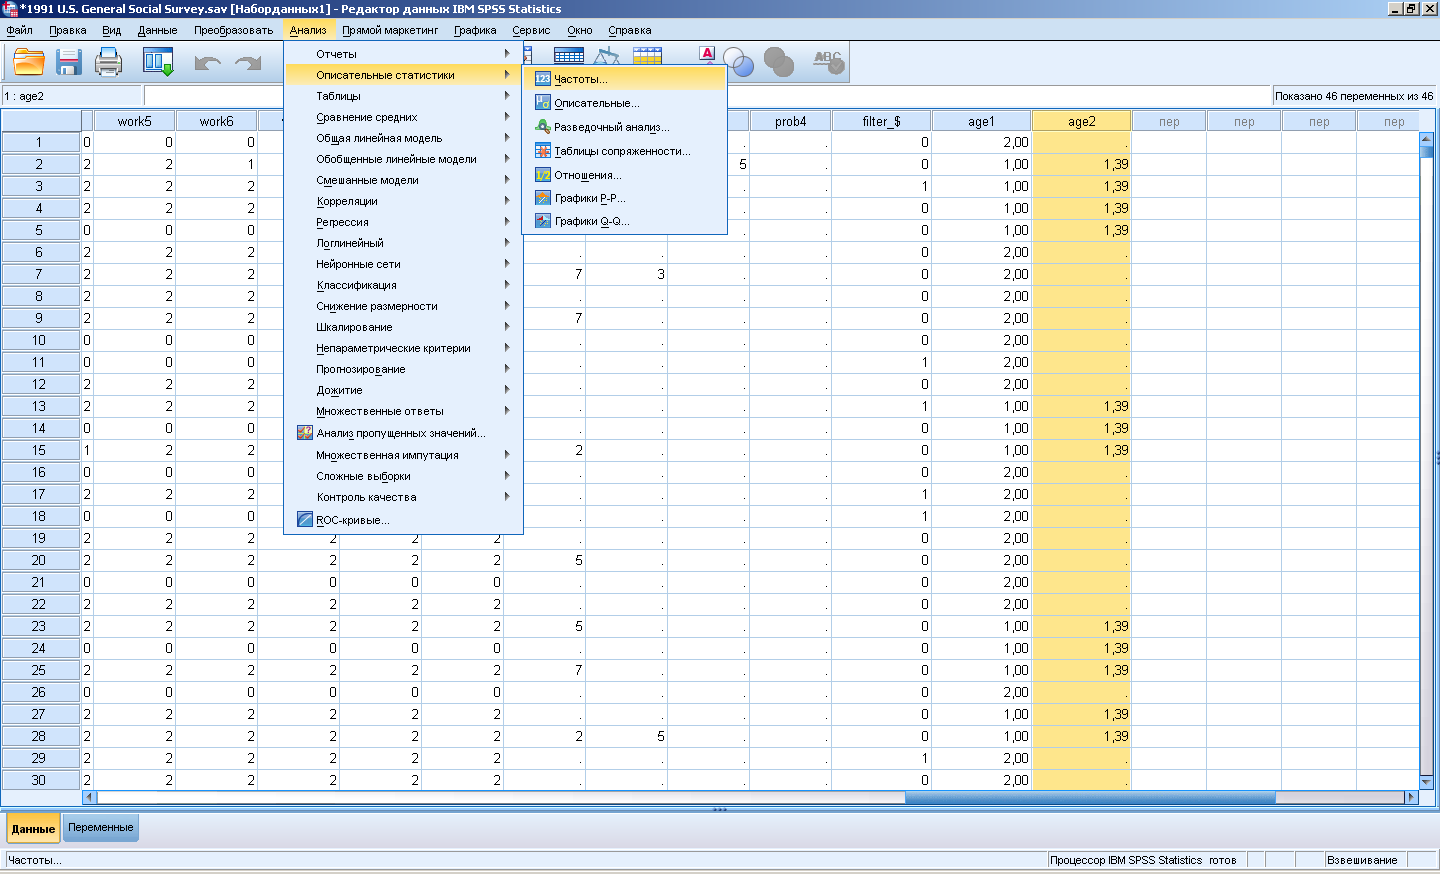1440x874 pixels.
Task: Click the horizontal scrollbar left arrow
Action: click(89, 797)
